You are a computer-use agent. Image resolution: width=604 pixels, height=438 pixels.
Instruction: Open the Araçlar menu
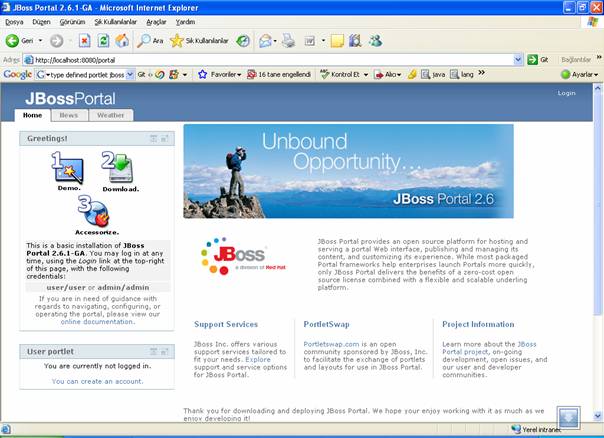tap(156, 21)
